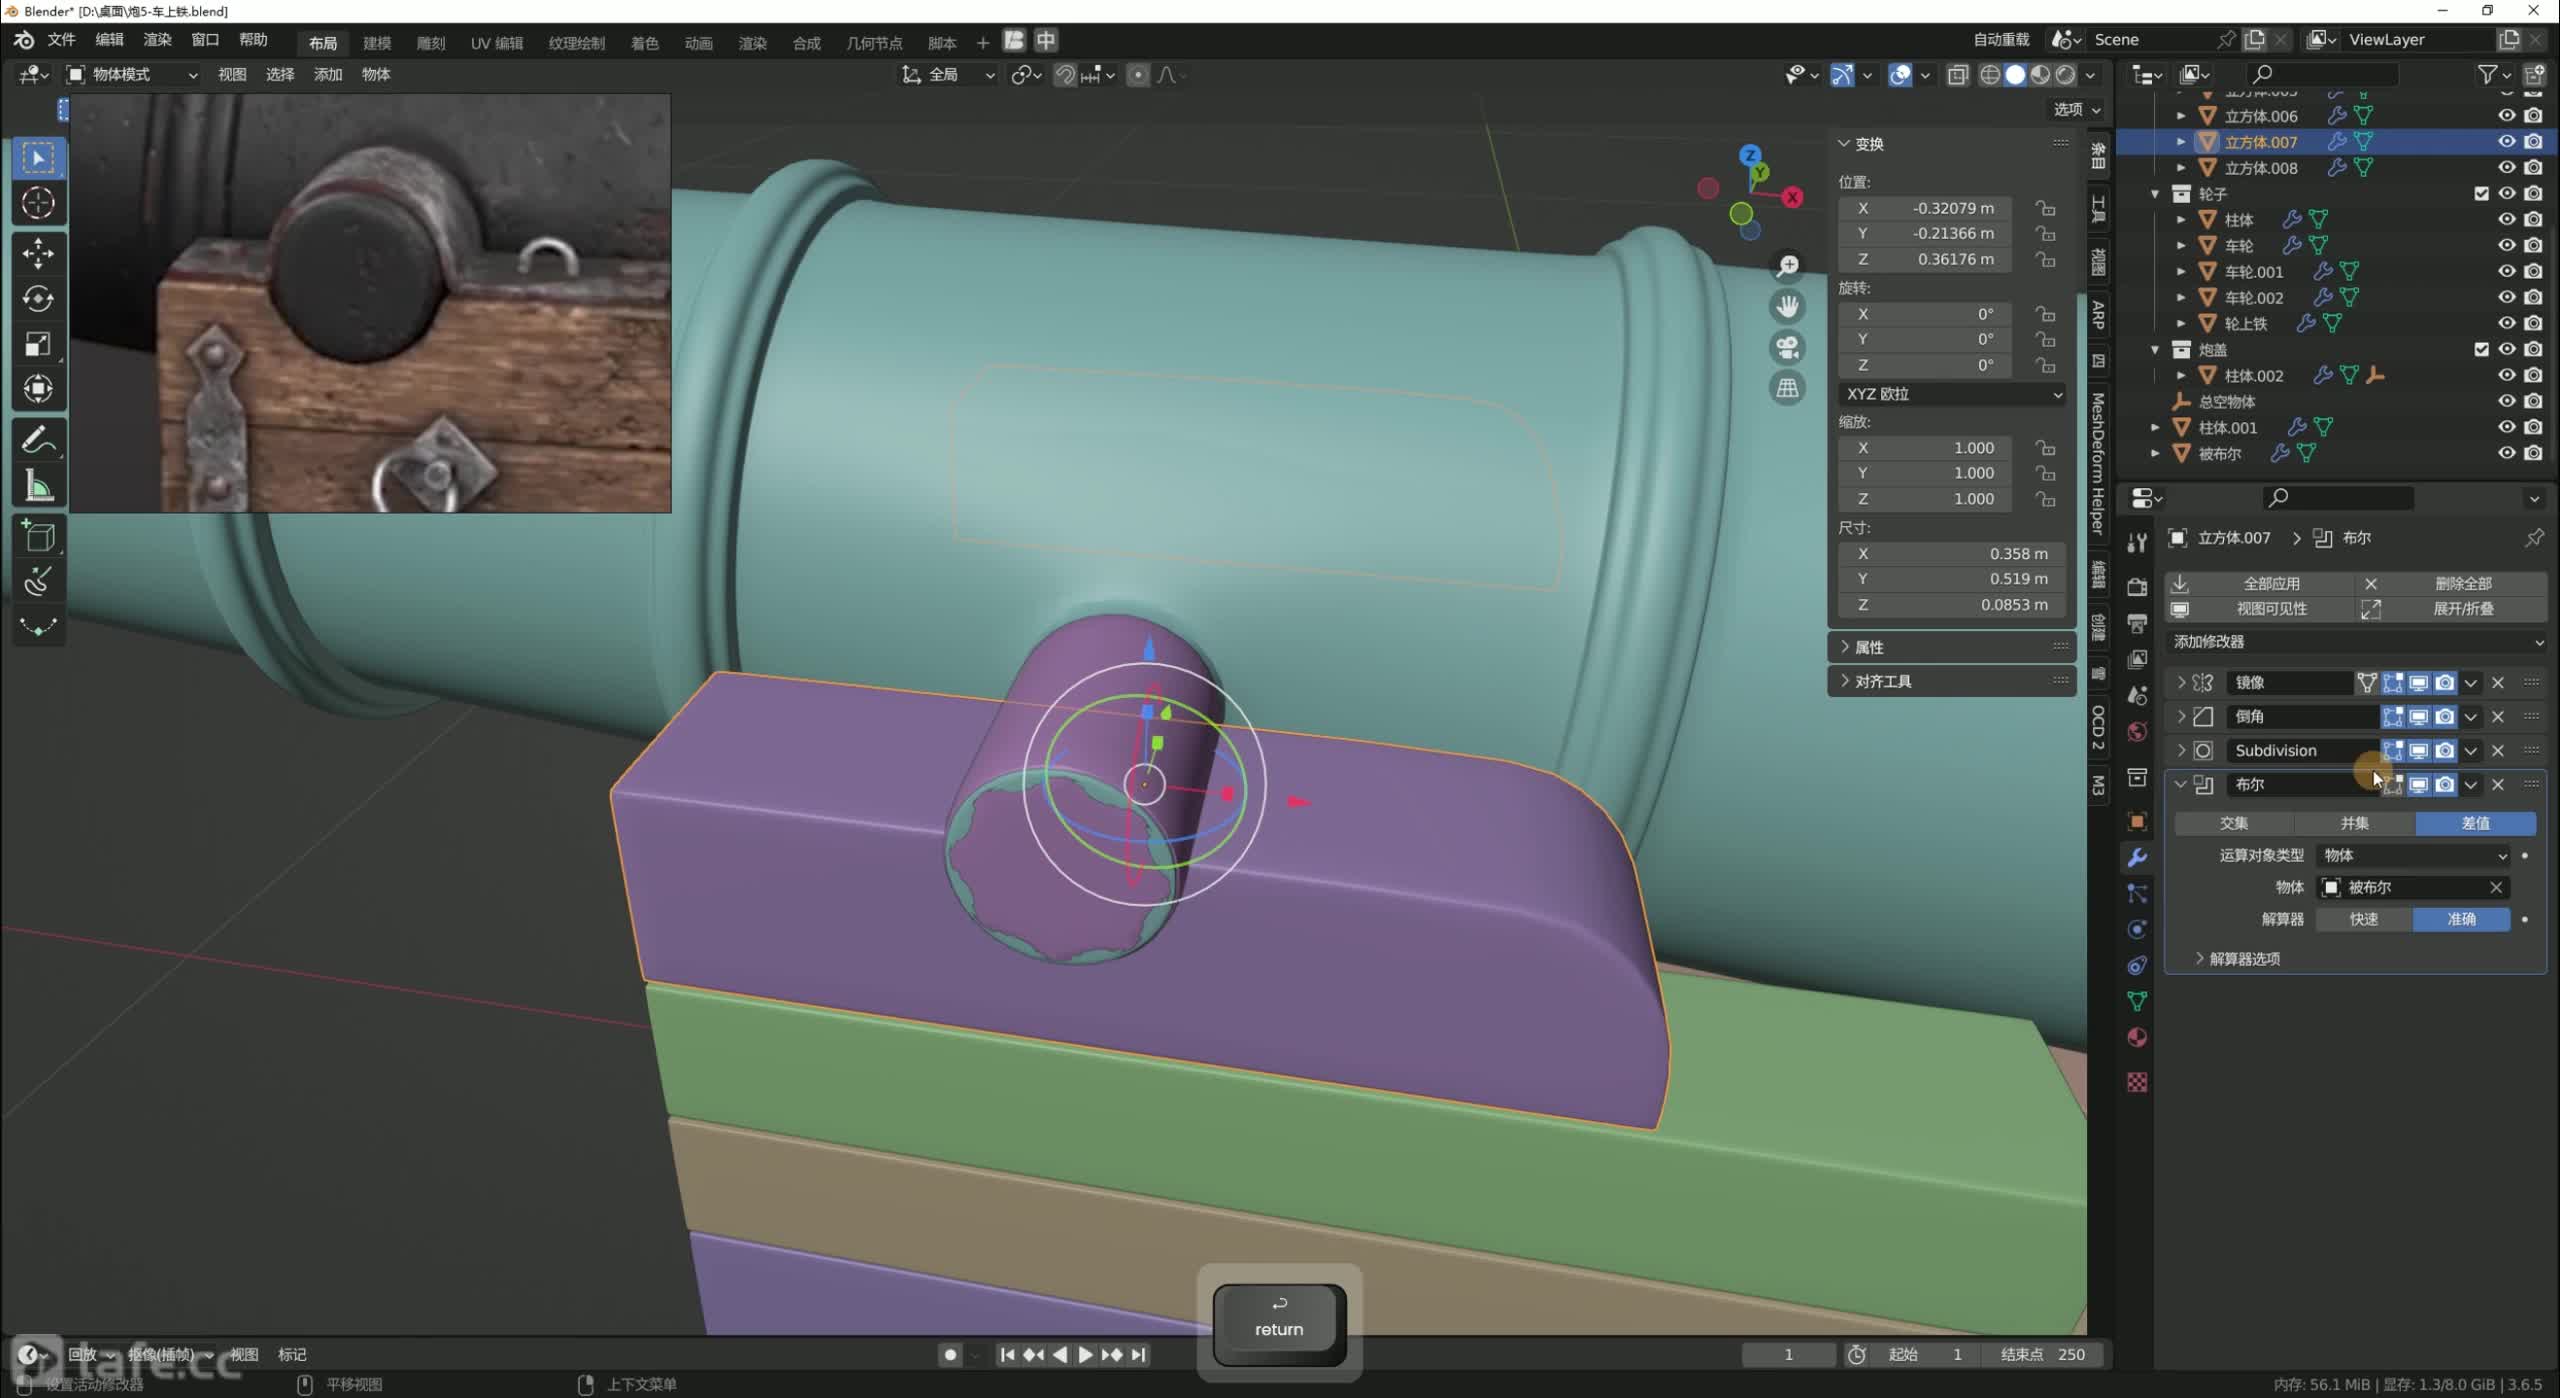The width and height of the screenshot is (2560, 1398).
Task: Toggle X-ray display icon
Action: (1958, 75)
